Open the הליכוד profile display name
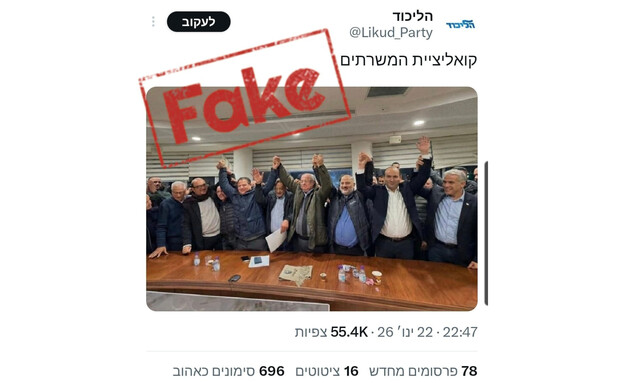Viewport: 624px width, 383px height. [x=412, y=16]
